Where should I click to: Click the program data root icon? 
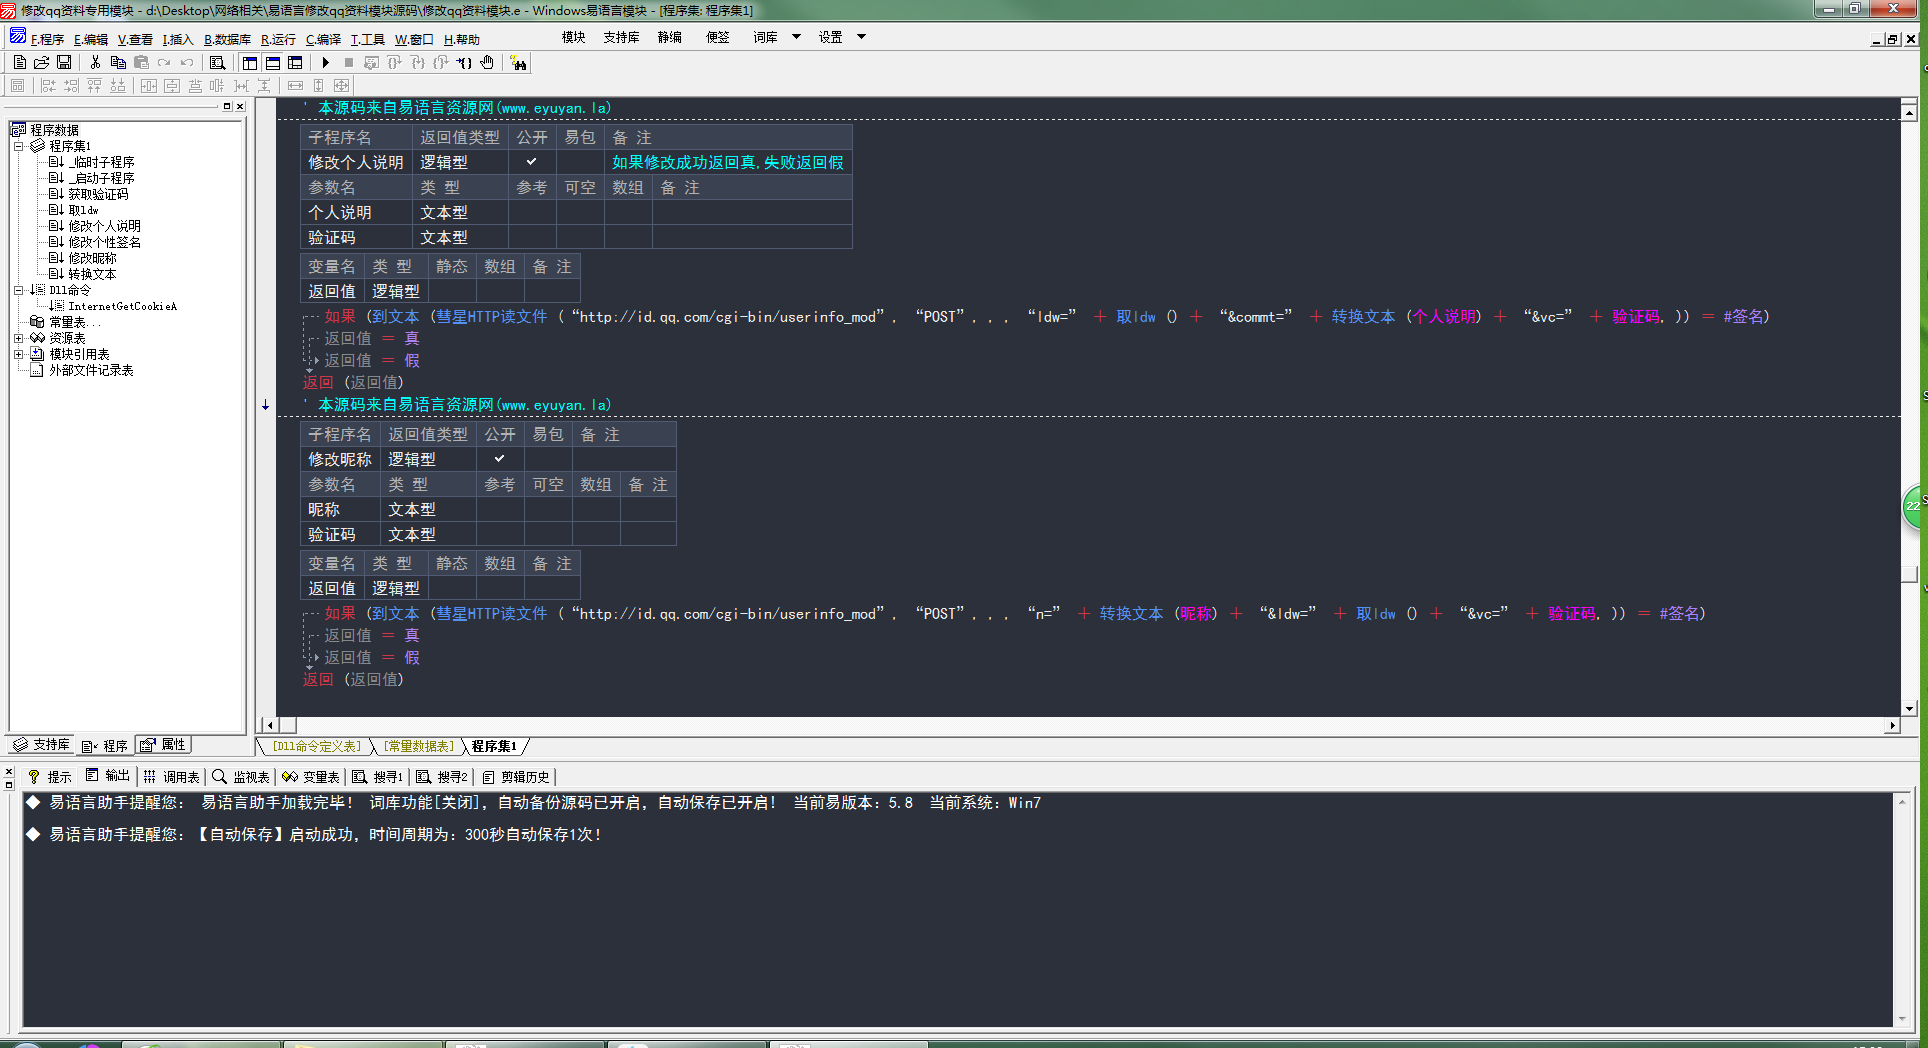pyautogui.click(x=18, y=130)
